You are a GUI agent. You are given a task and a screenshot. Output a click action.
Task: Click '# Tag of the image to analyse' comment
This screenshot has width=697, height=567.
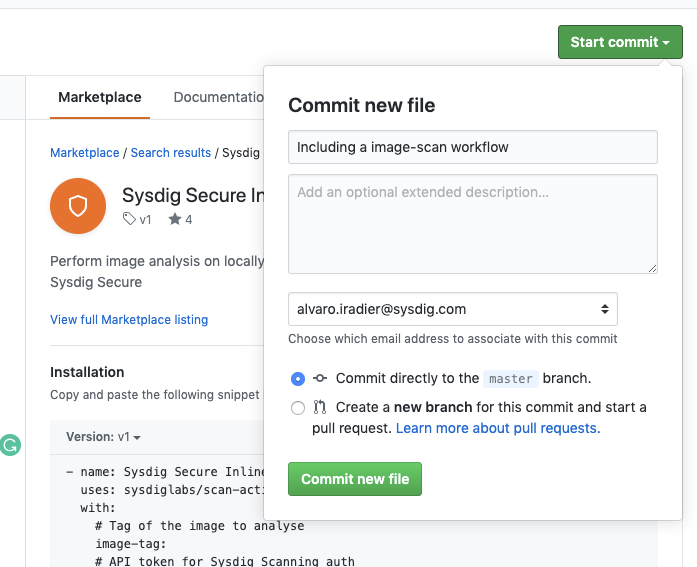[200, 526]
